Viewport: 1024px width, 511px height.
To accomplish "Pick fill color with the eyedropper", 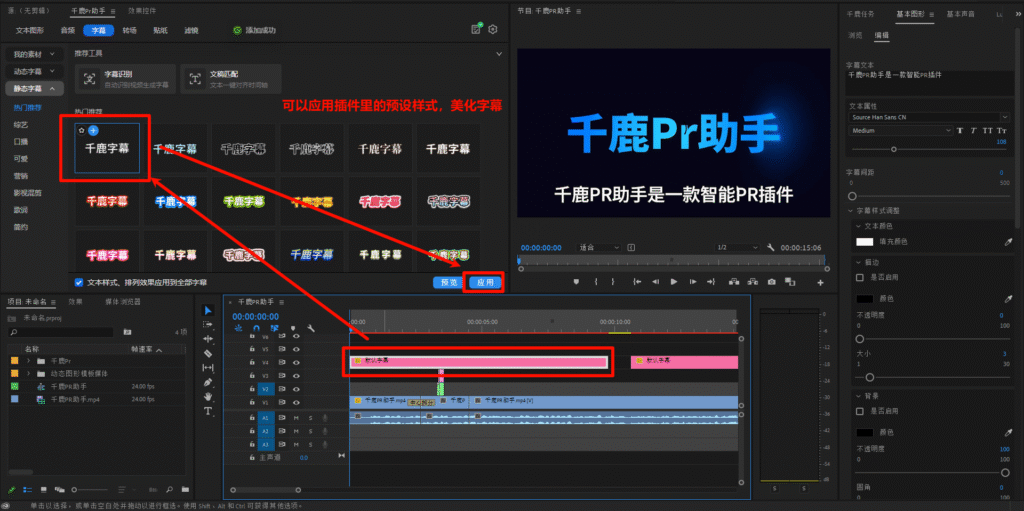I will 1008,241.
